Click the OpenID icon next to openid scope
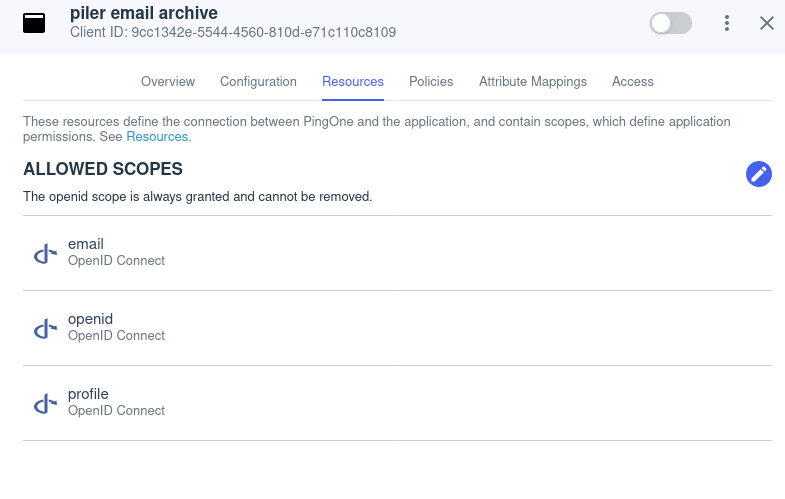The image size is (785, 499). (44, 328)
